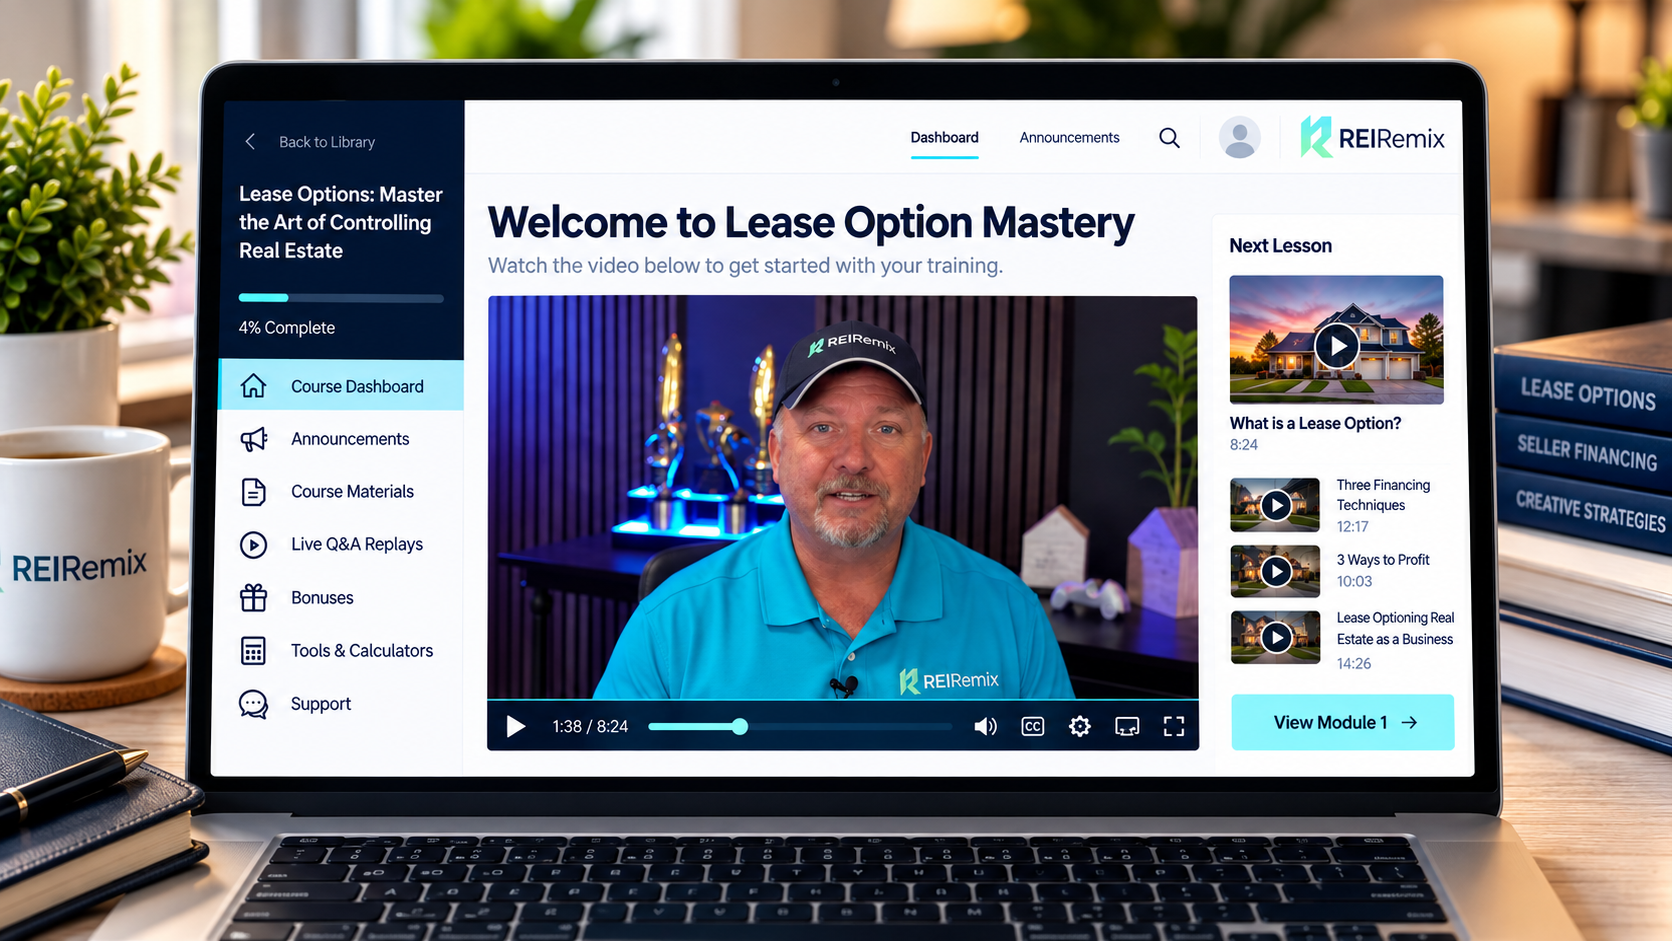Screen dimensions: 1672x941
Task: Open the user profile avatar
Action: point(1239,138)
